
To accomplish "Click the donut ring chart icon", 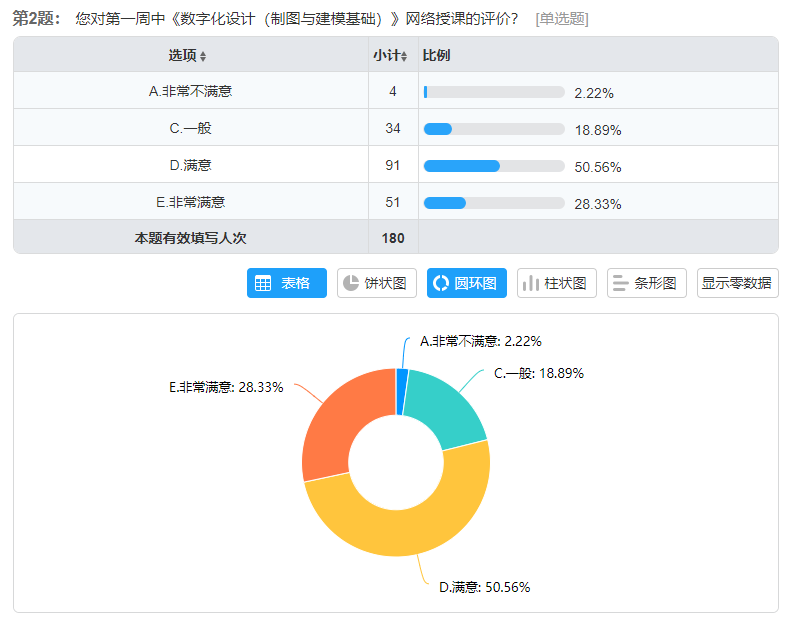I will click(x=440, y=283).
